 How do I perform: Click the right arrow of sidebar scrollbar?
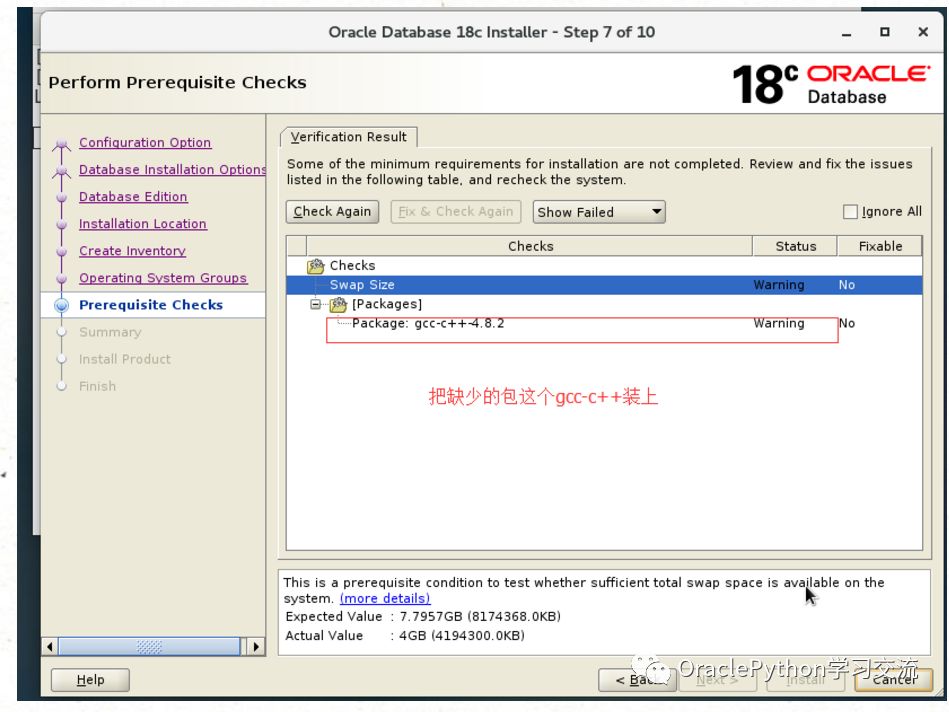pos(256,647)
